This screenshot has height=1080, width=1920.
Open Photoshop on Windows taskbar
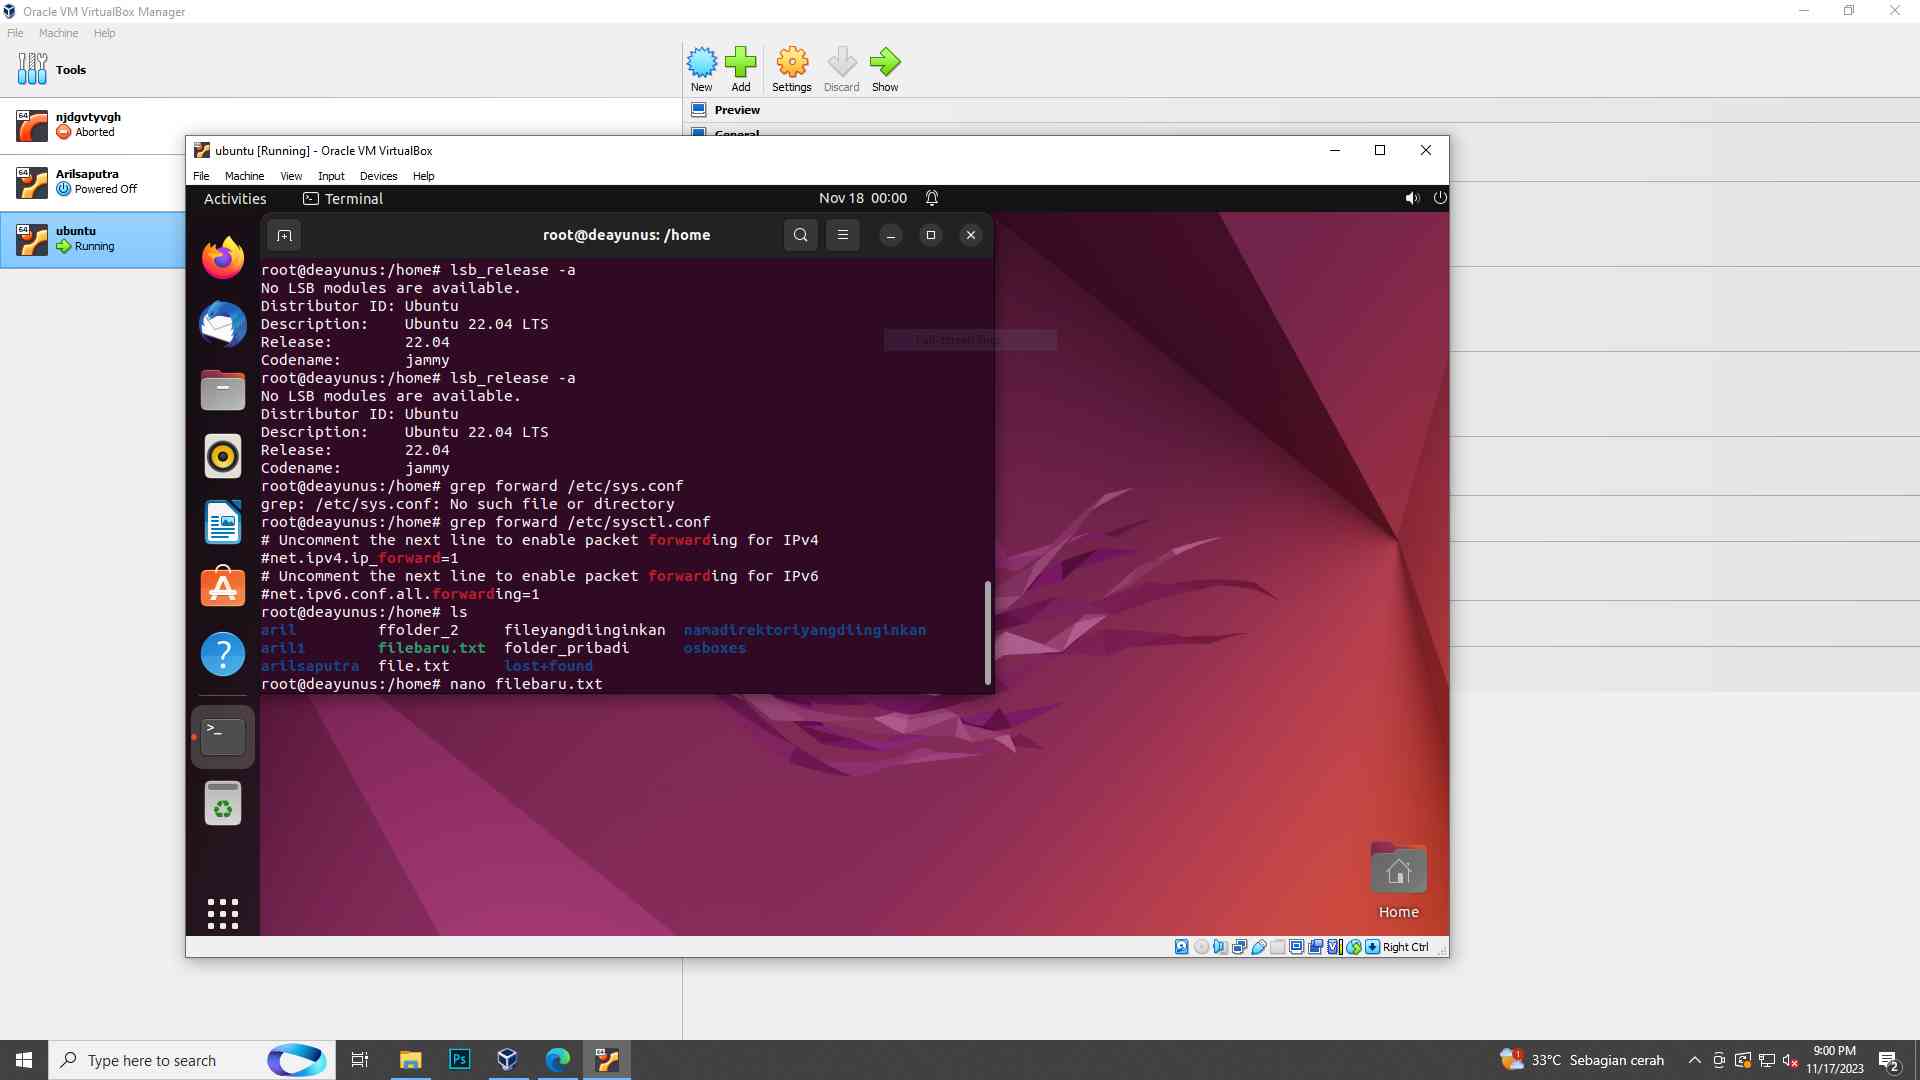pyautogui.click(x=459, y=1060)
